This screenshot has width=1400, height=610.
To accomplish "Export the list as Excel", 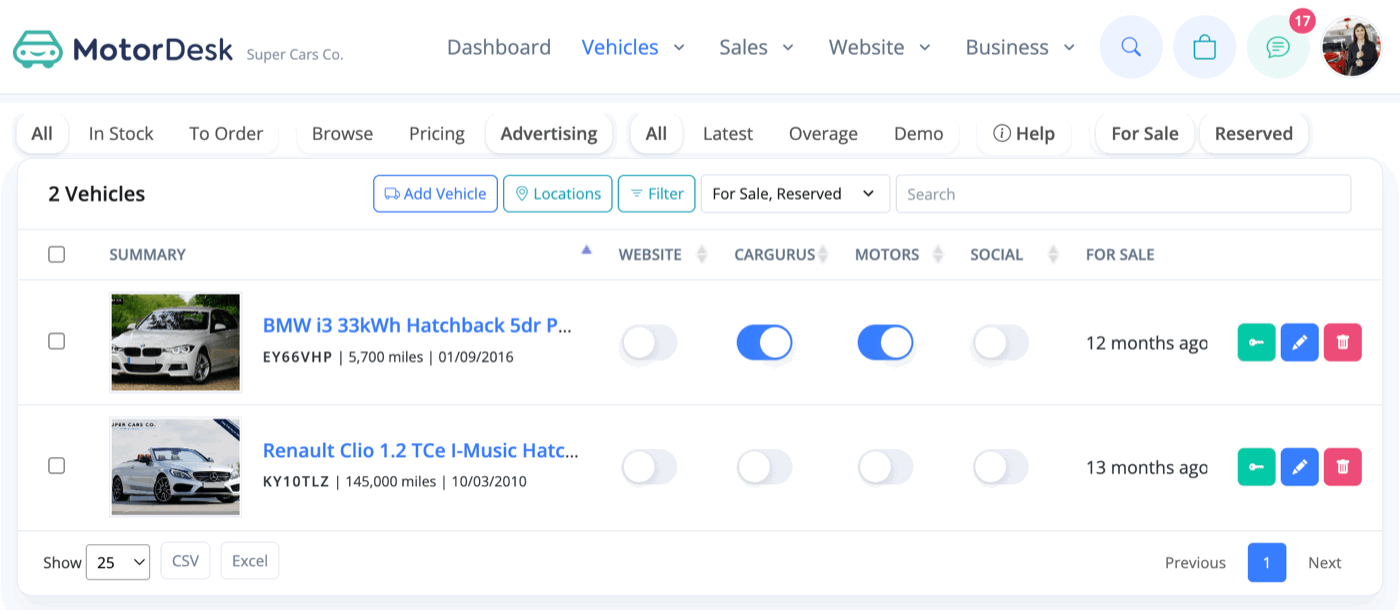I will 250,561.
